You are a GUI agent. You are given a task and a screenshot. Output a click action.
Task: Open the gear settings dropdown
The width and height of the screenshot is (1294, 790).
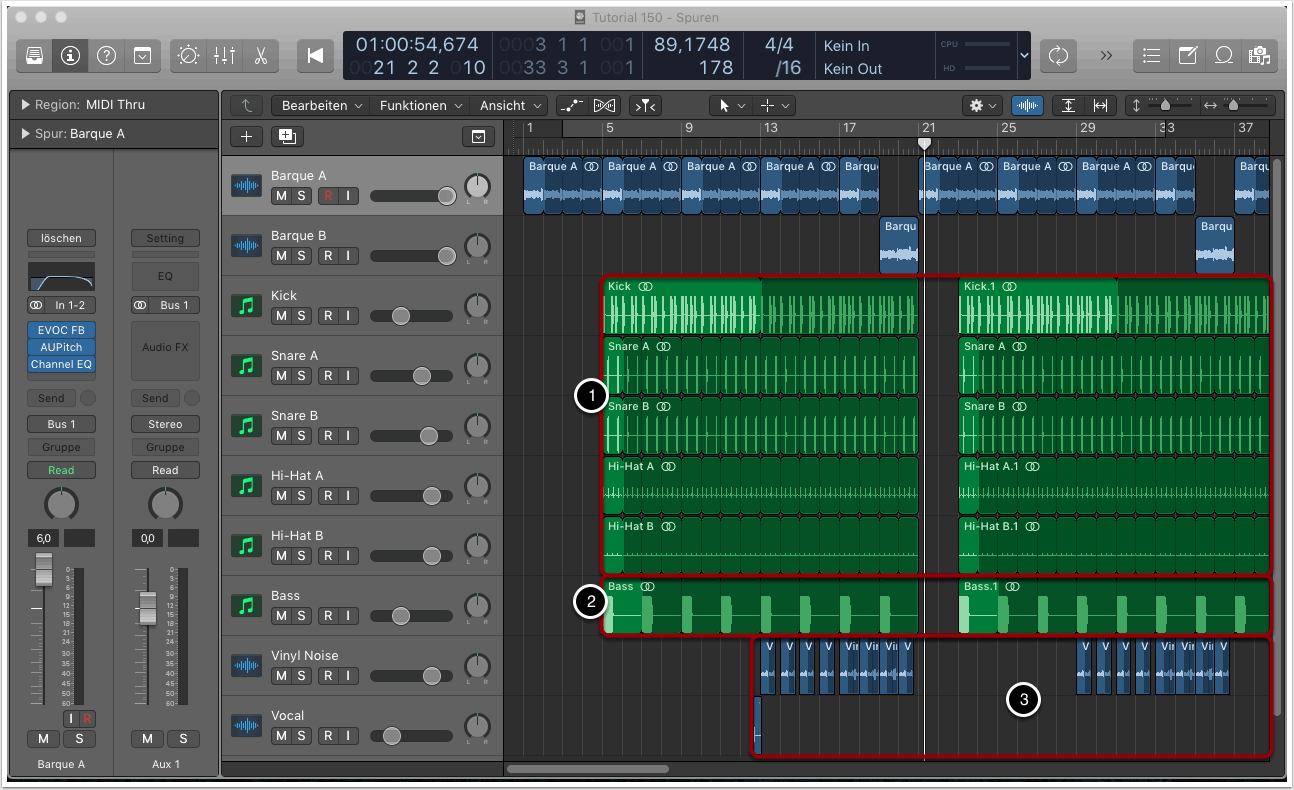pos(981,105)
